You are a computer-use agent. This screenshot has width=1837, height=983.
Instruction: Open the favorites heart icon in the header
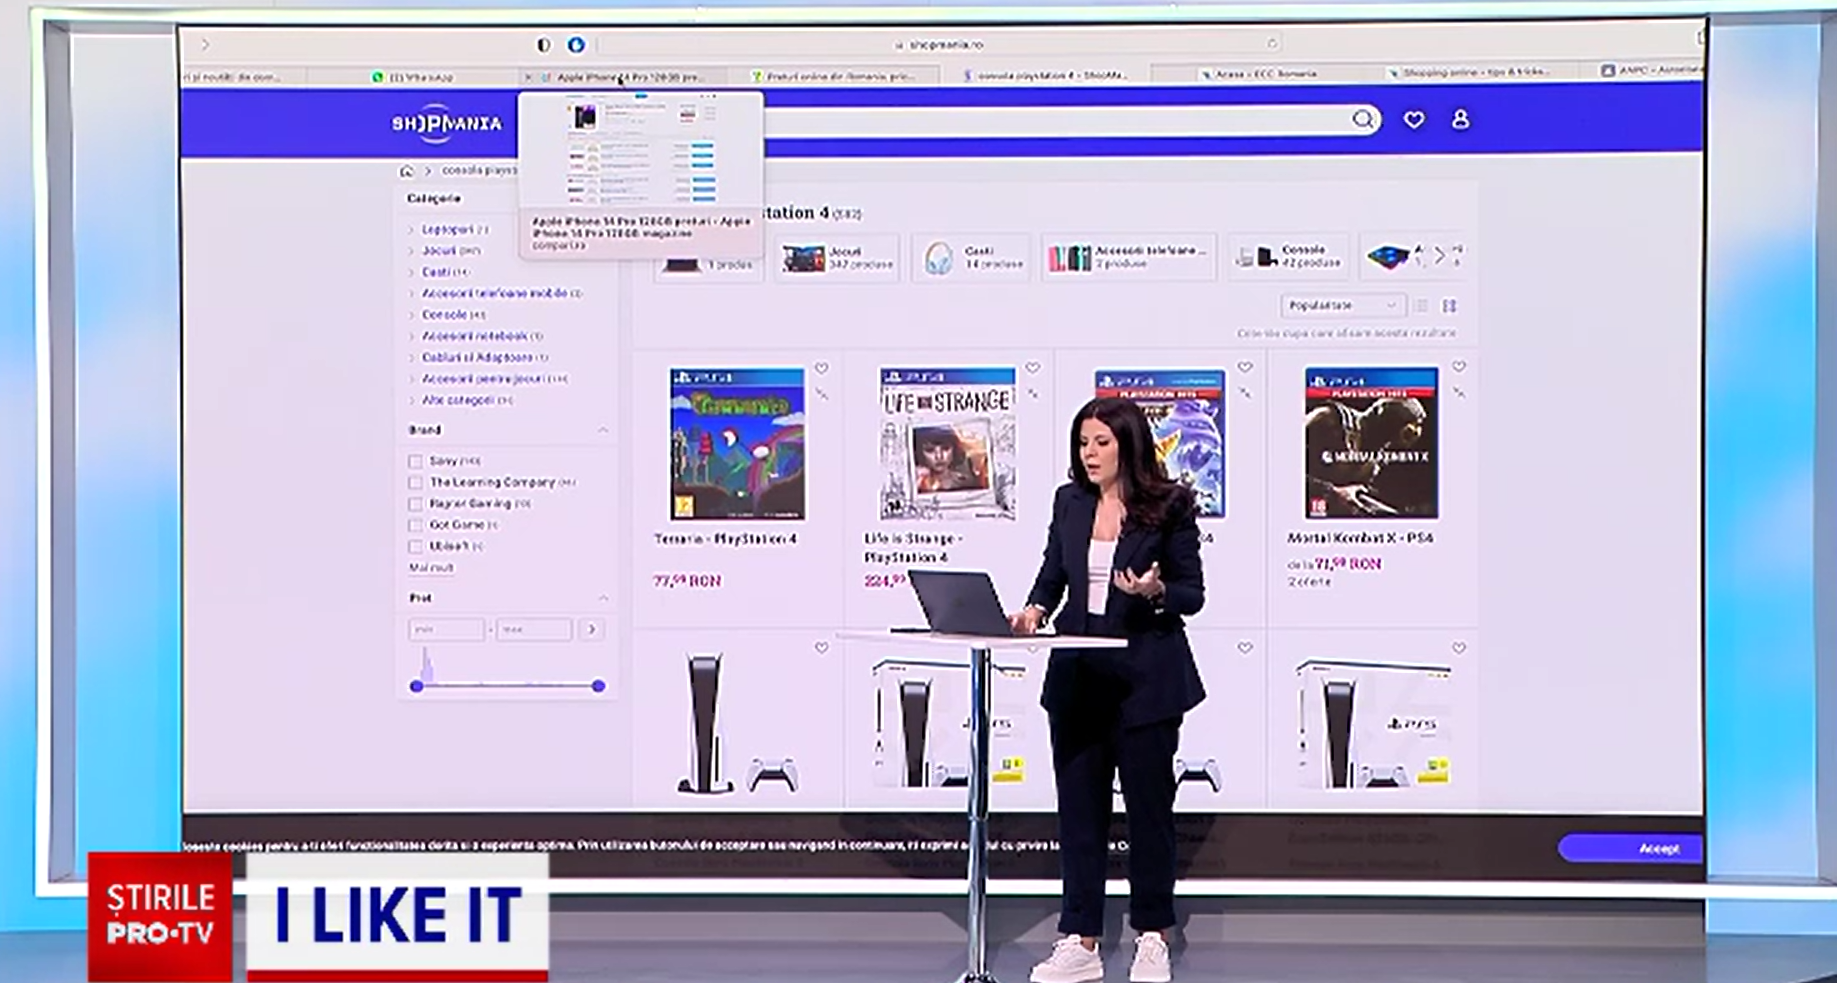pyautogui.click(x=1412, y=119)
